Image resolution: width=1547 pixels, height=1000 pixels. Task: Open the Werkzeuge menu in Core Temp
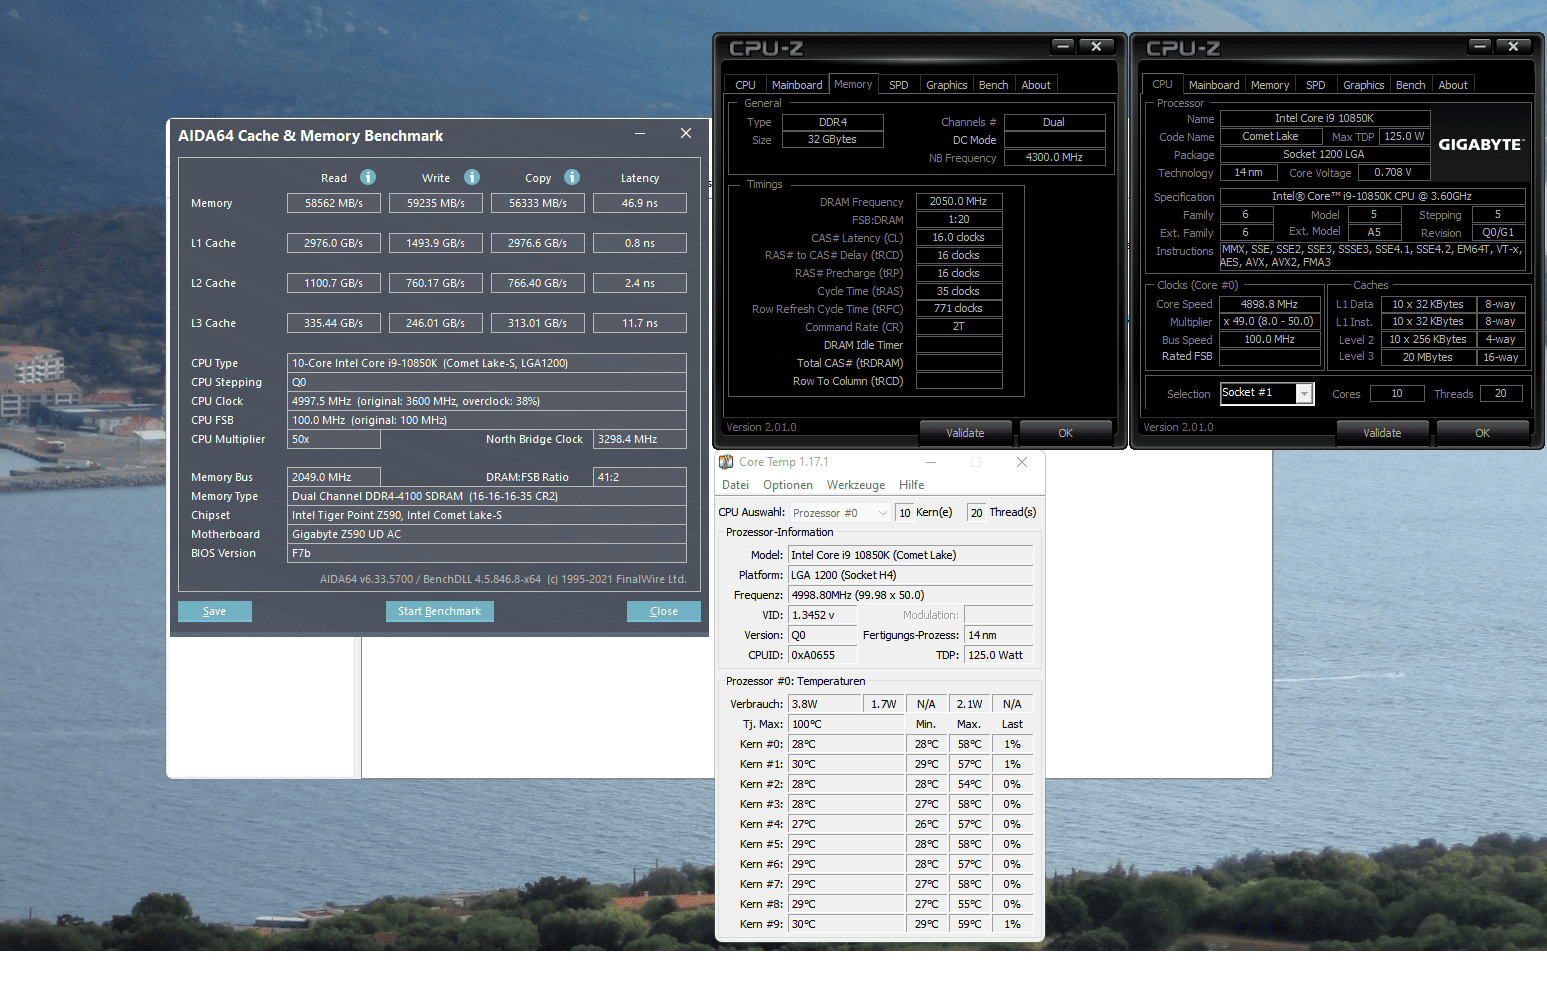tap(856, 485)
